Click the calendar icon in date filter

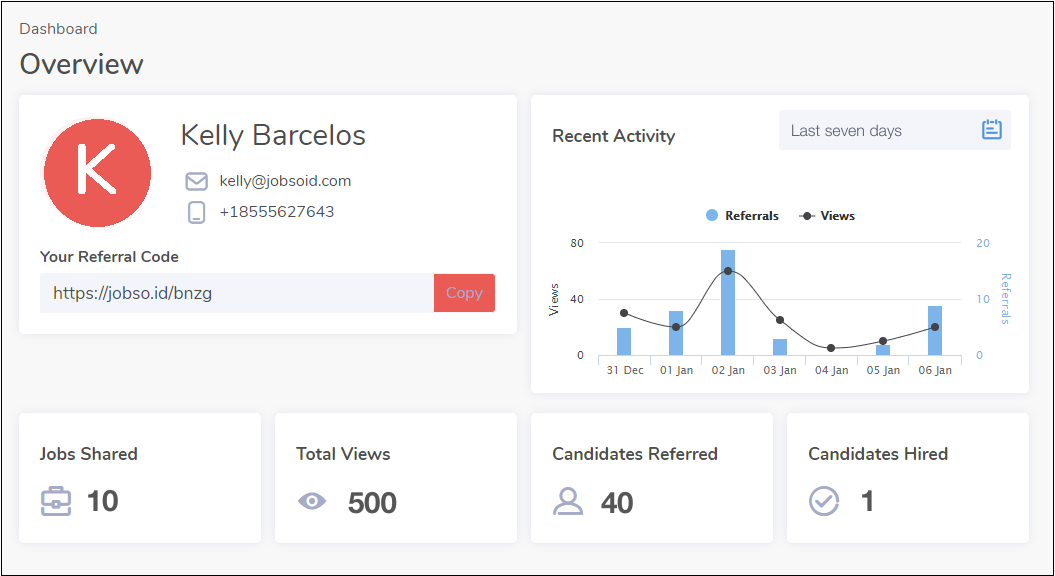point(991,130)
